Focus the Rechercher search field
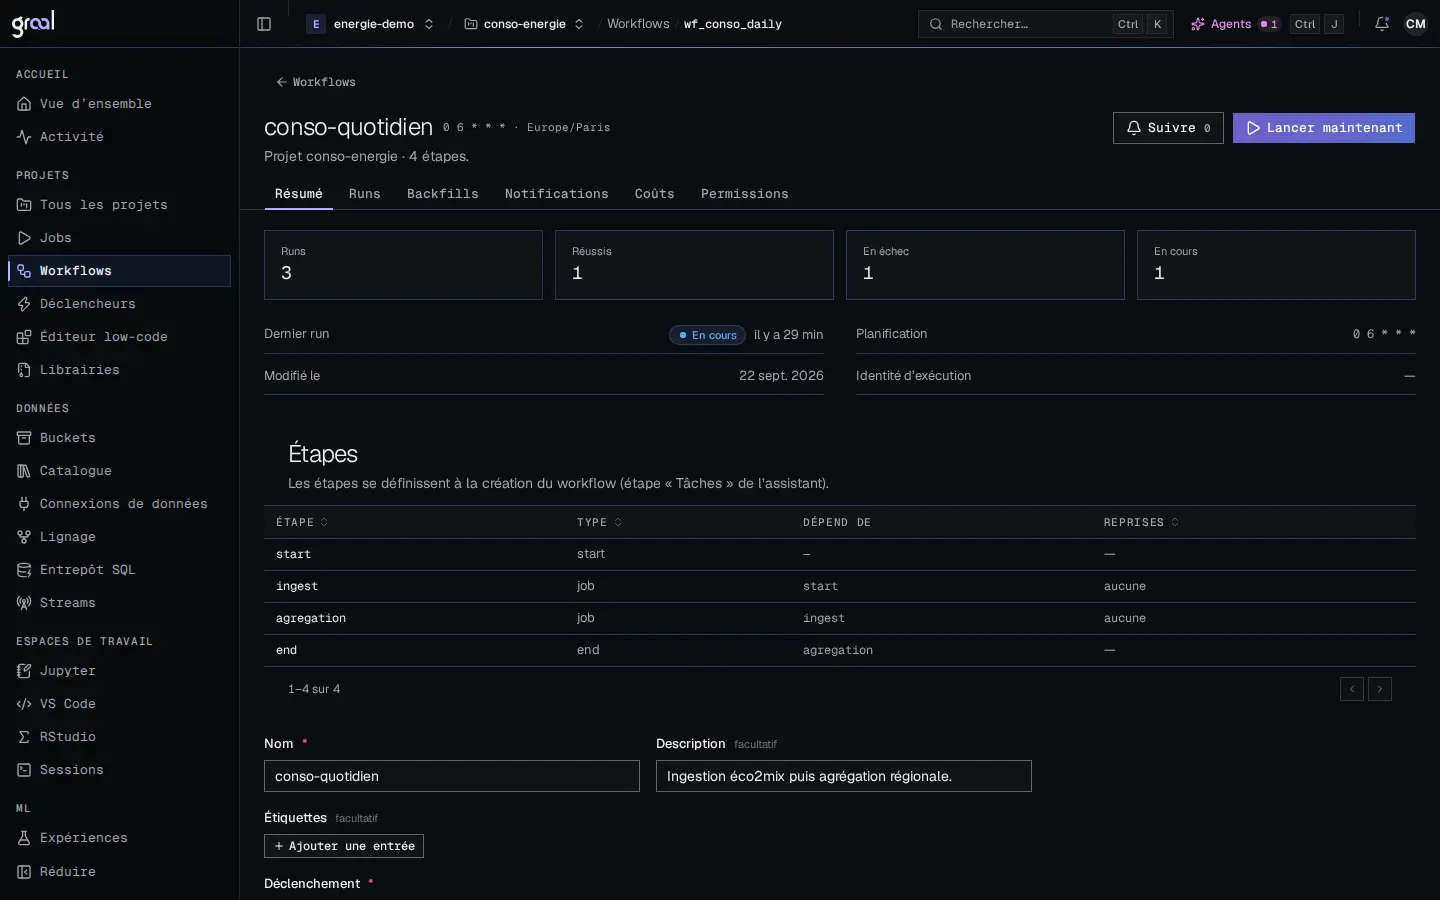 [1046, 24]
